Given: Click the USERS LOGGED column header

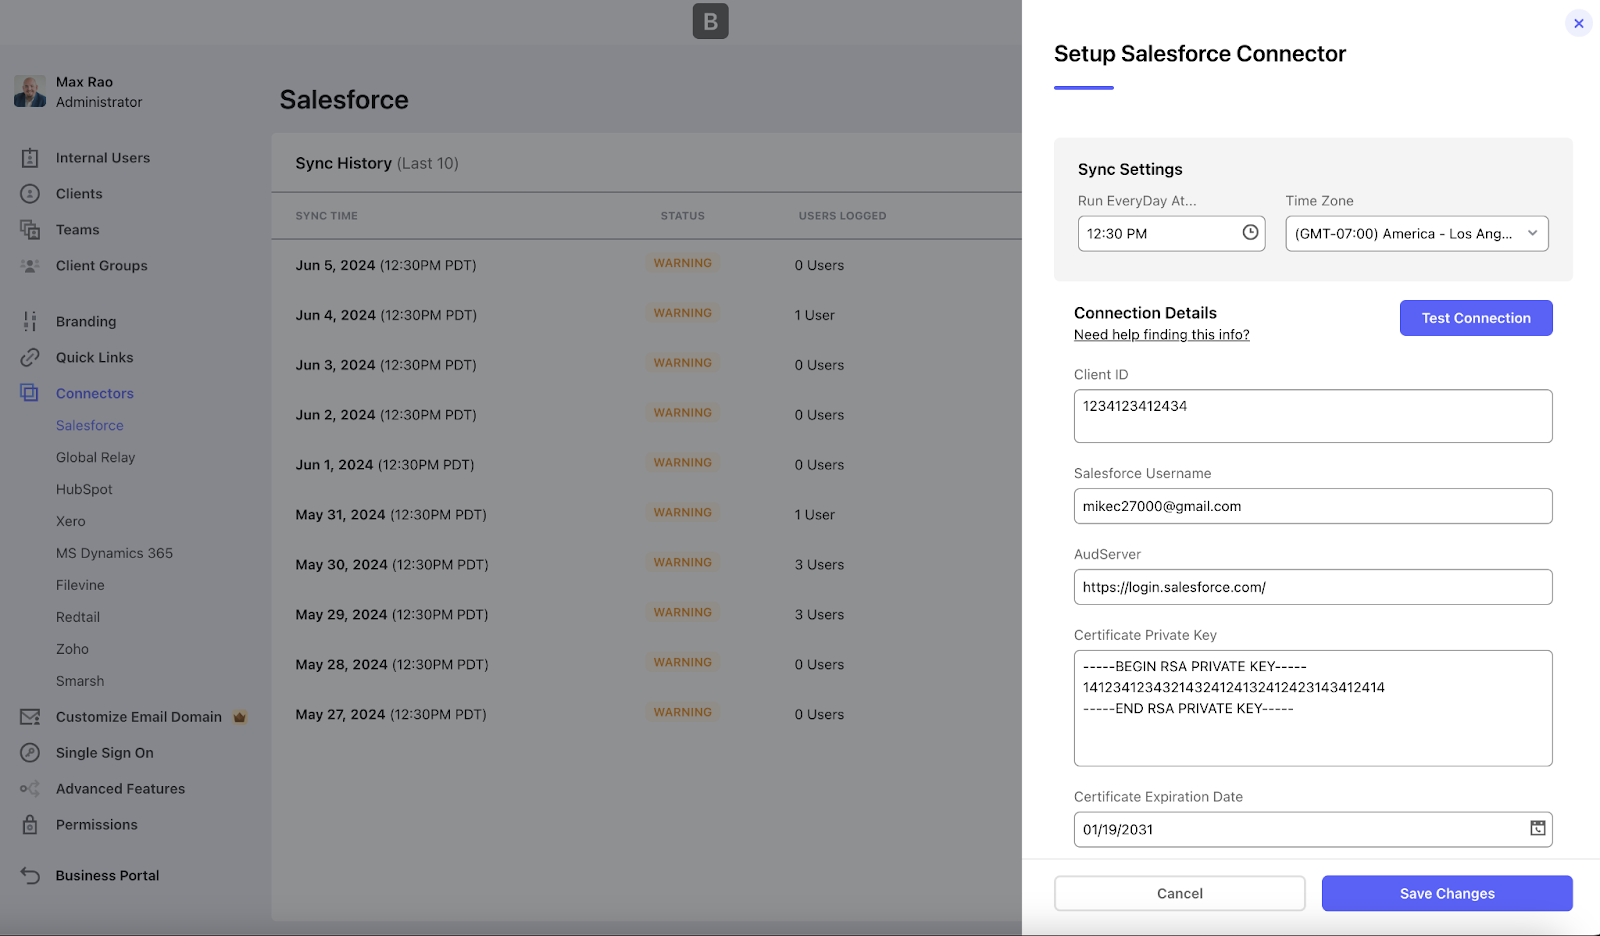Looking at the screenshot, I should pos(843,216).
